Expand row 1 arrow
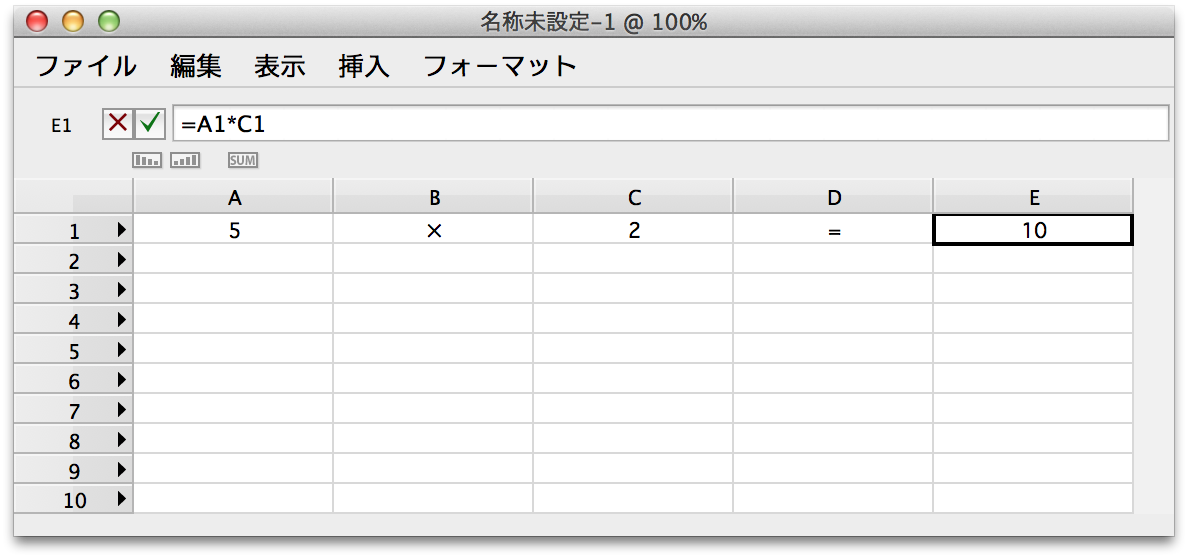Image resolution: width=1188 pixels, height=558 pixels. coord(121,230)
